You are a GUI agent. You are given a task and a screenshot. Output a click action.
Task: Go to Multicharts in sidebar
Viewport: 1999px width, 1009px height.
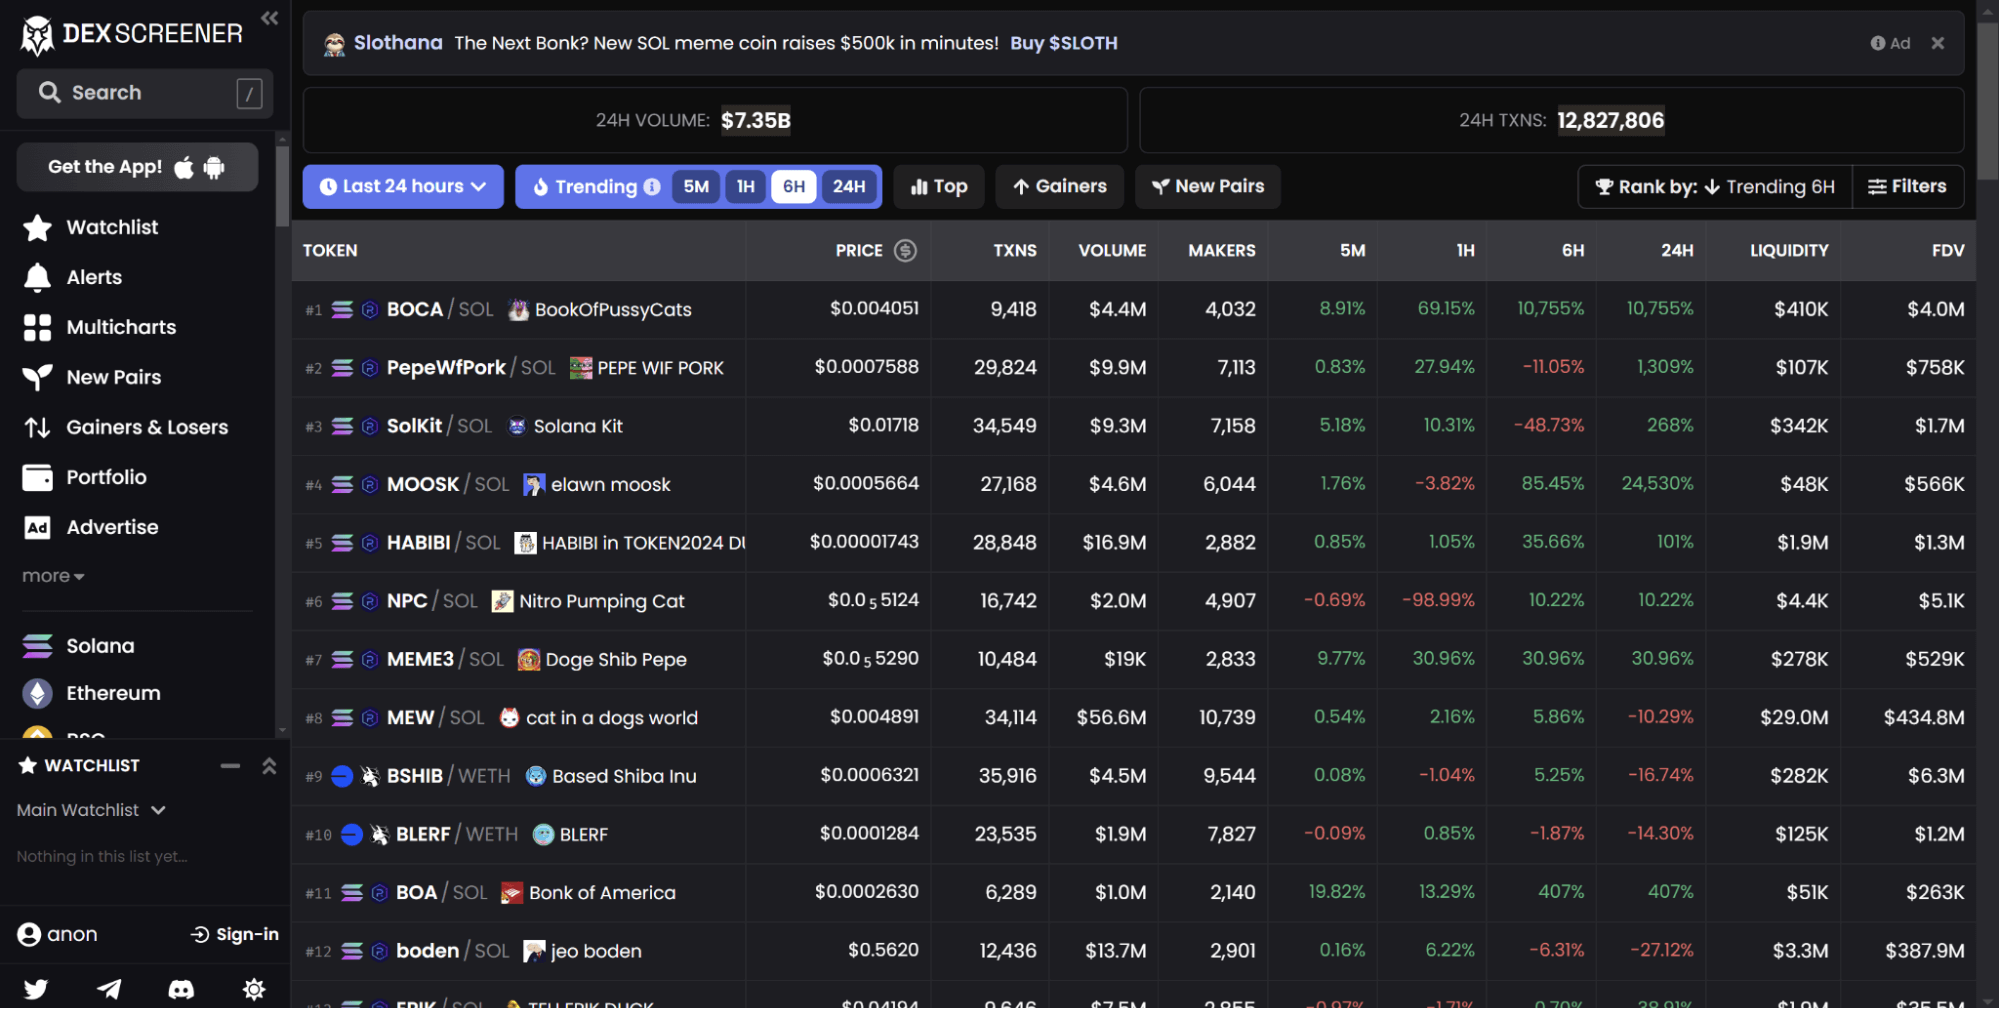coord(120,328)
